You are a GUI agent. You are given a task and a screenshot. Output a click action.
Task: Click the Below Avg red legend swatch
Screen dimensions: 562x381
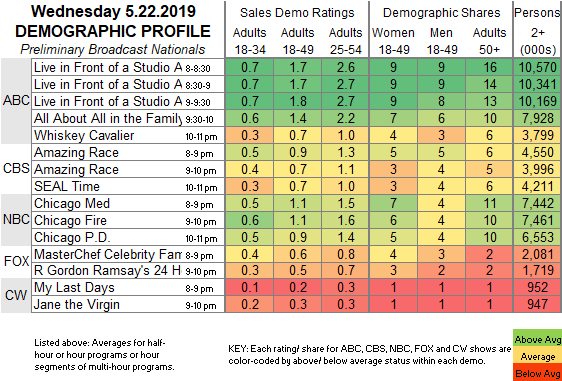pos(537,373)
